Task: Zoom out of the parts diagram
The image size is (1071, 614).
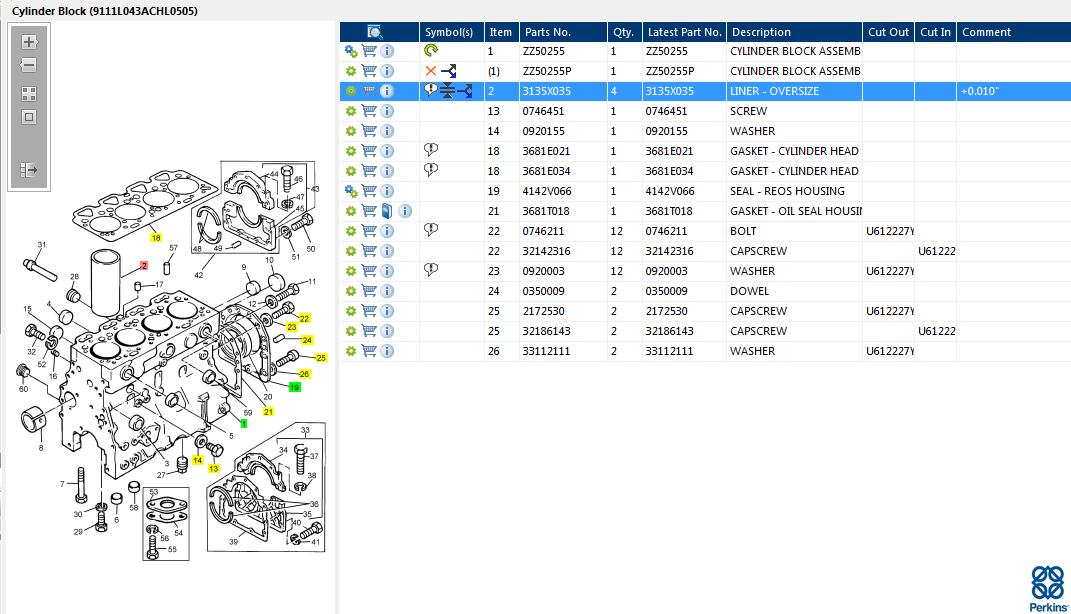Action: pos(29,65)
